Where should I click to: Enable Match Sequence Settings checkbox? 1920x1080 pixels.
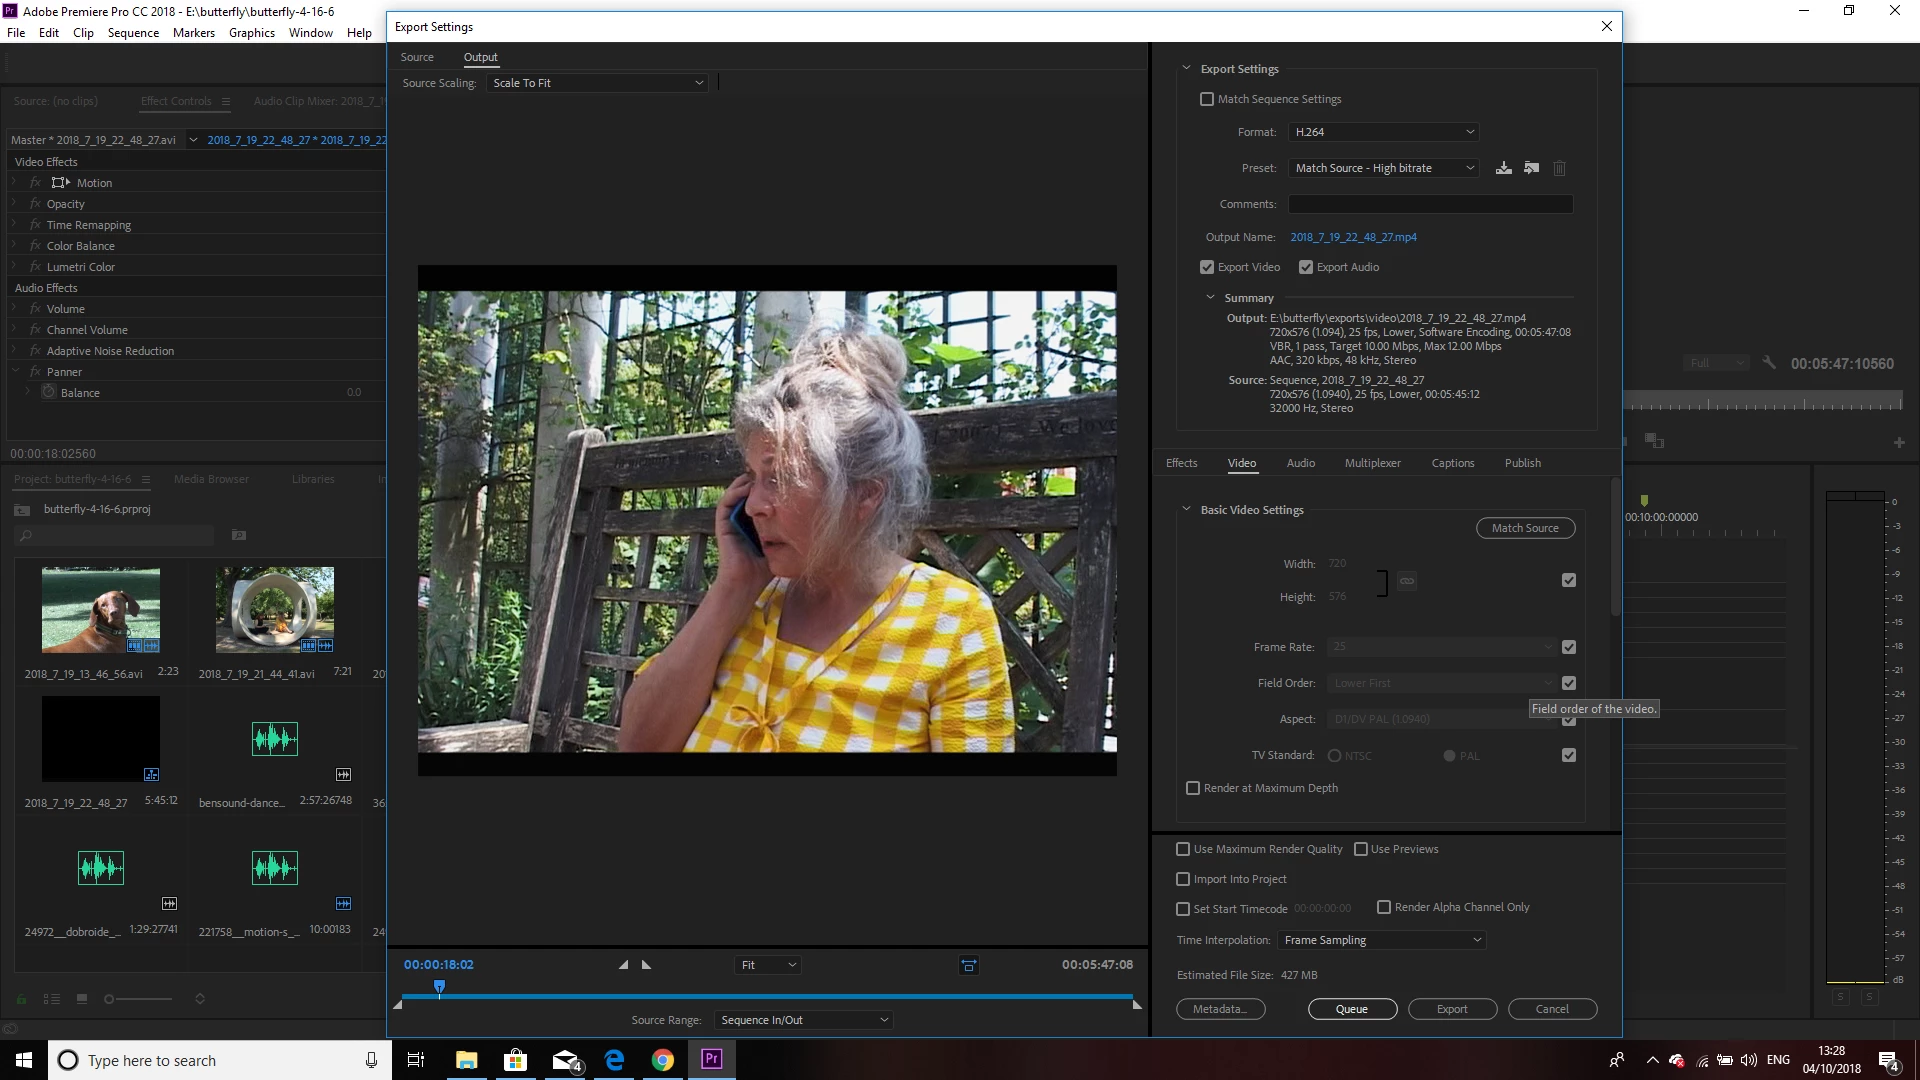click(1207, 99)
